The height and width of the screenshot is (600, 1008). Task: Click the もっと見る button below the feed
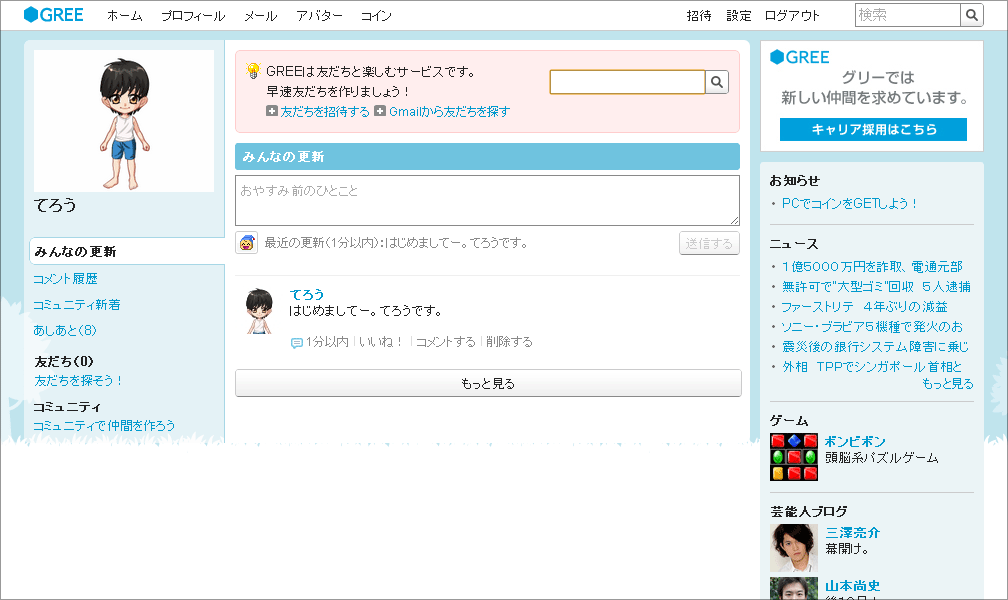coord(488,383)
